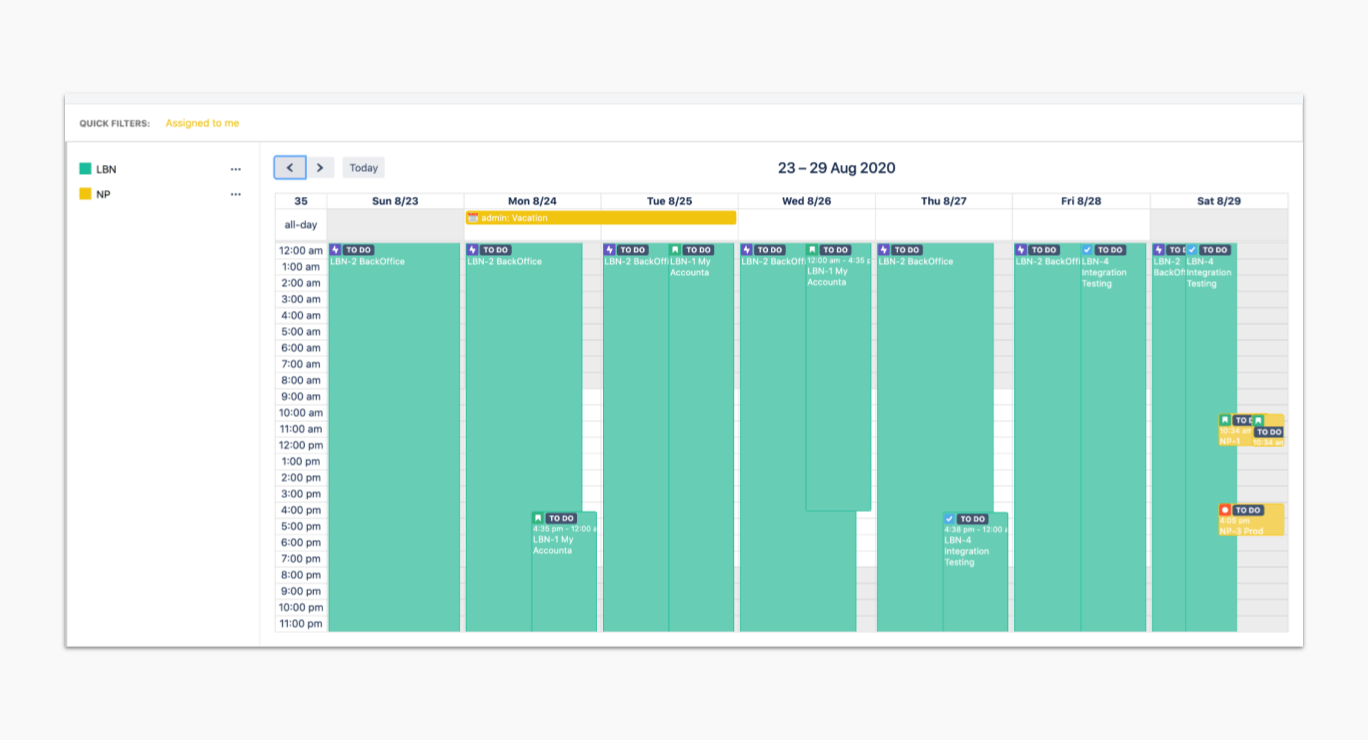
Task: Open the NP calendar options menu
Action: pyautogui.click(x=236, y=194)
